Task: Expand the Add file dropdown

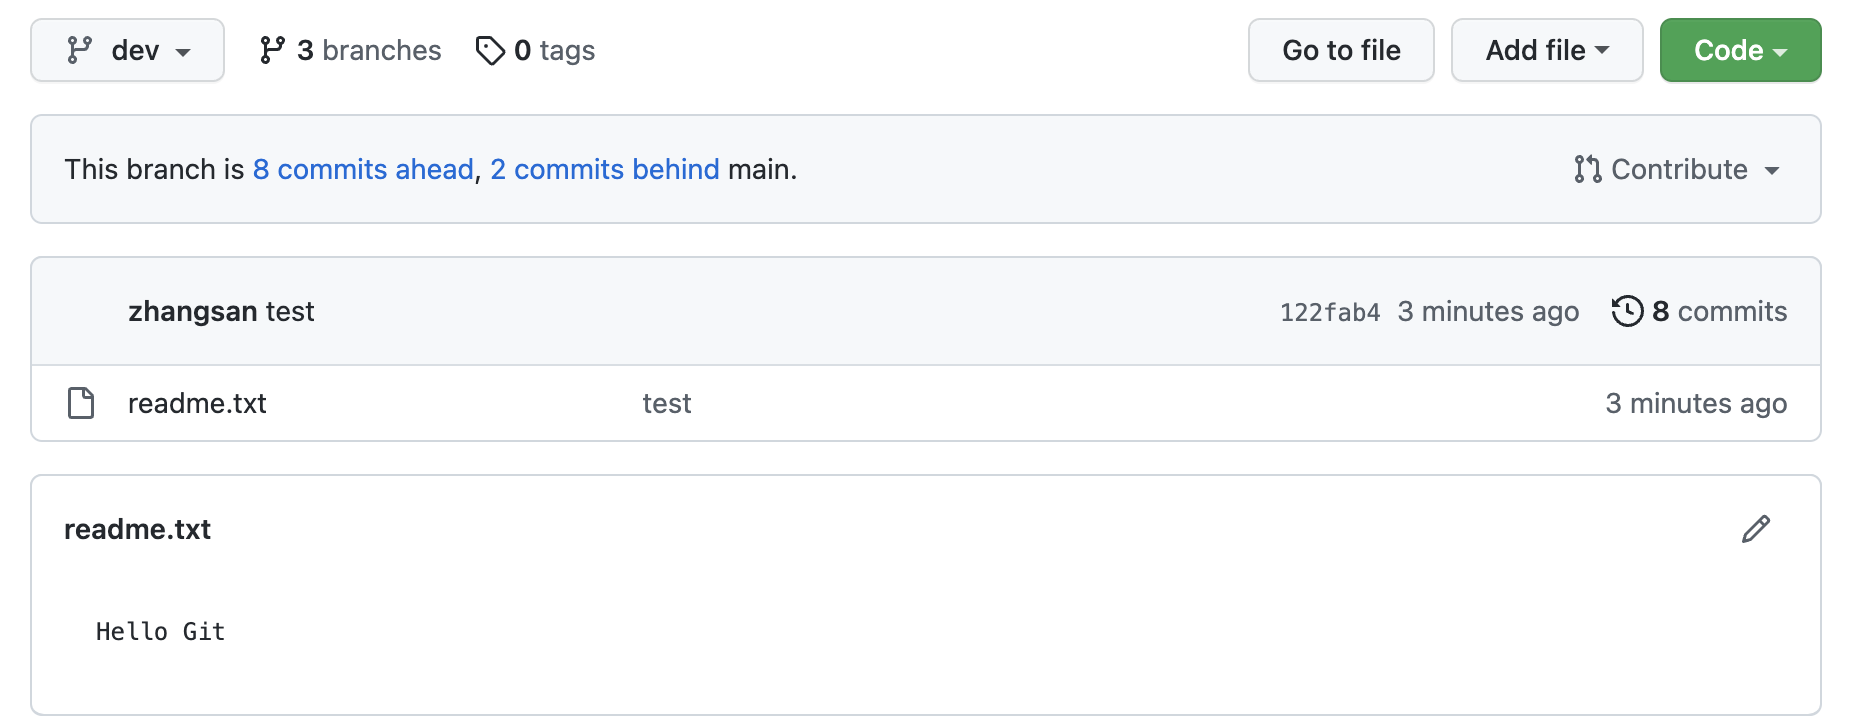Action: (1546, 50)
